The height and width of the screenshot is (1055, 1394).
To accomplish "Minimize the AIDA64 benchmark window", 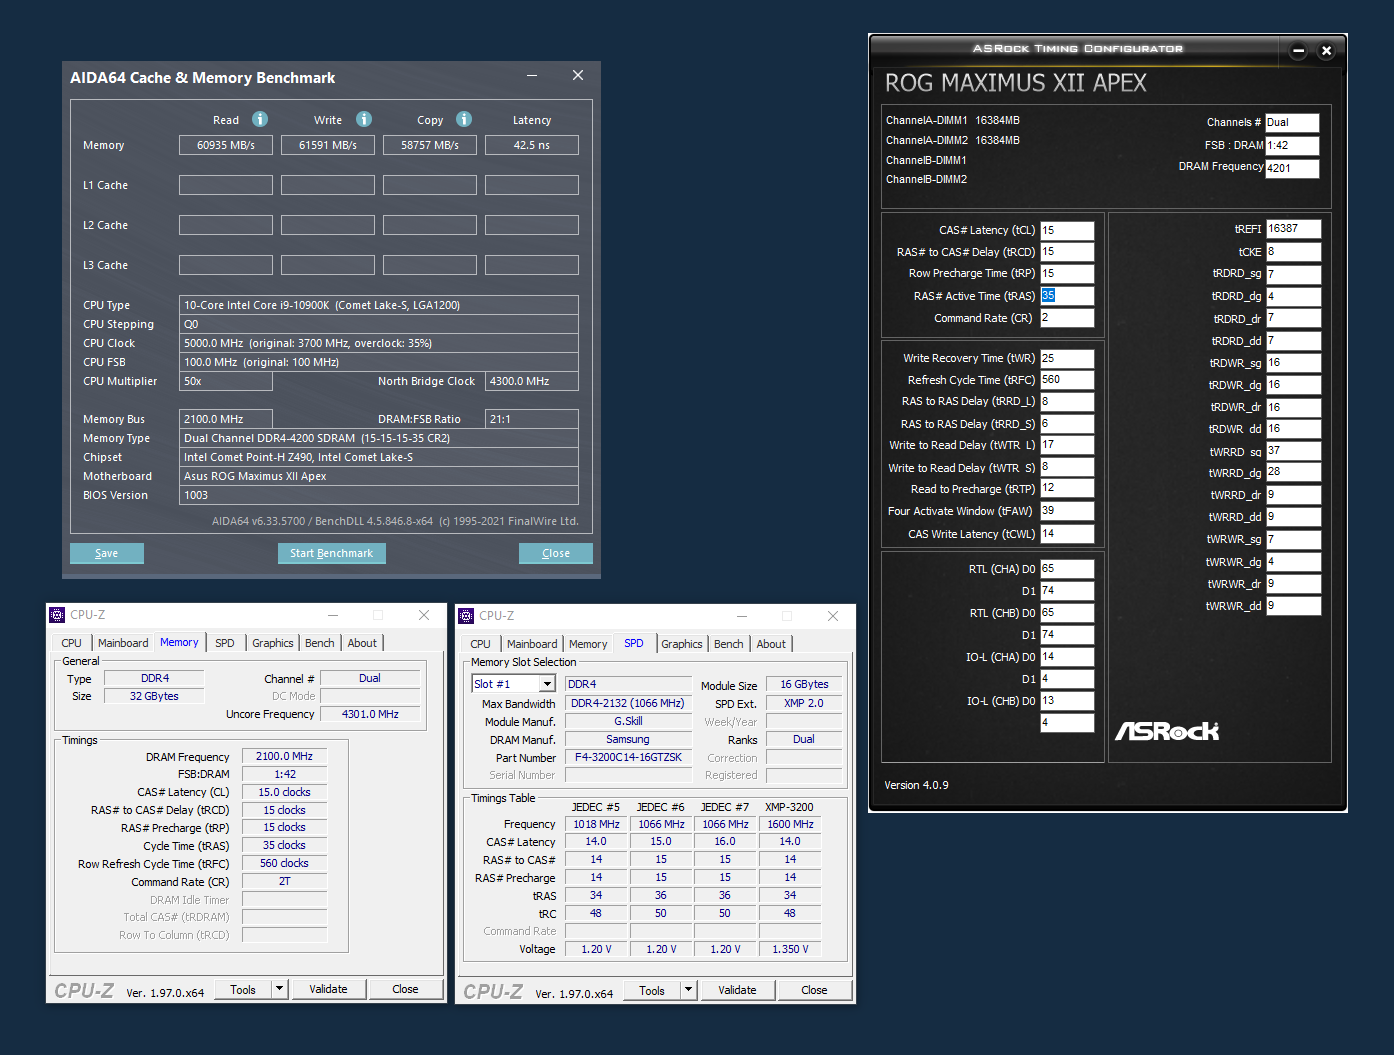I will pyautogui.click(x=532, y=76).
